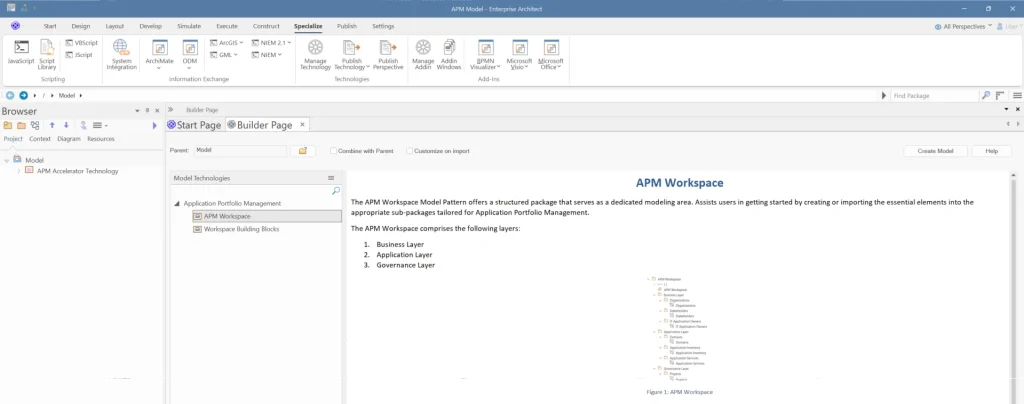Click the search magnifier in Model Technologies

336,191
